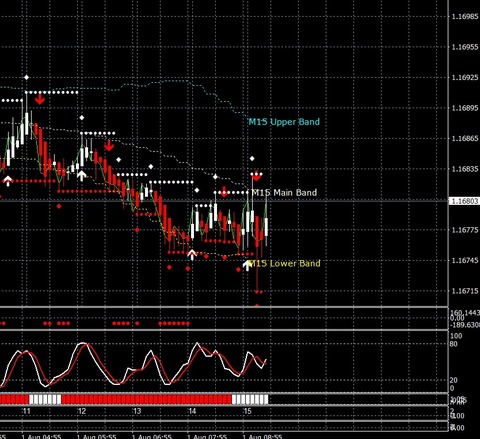Click the hour 13 time marker
480x439 pixels.
[137, 411]
